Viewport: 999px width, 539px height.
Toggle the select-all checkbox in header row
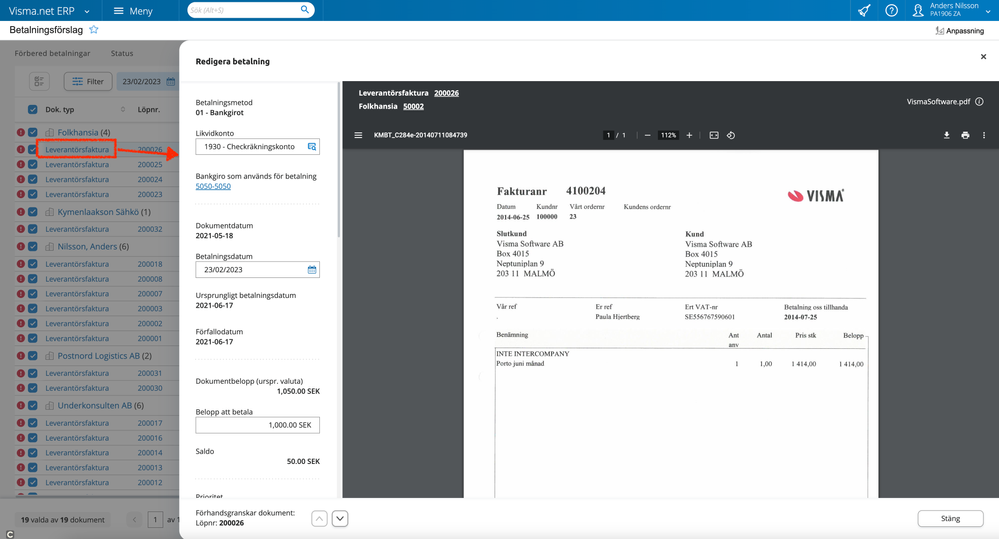[32, 110]
